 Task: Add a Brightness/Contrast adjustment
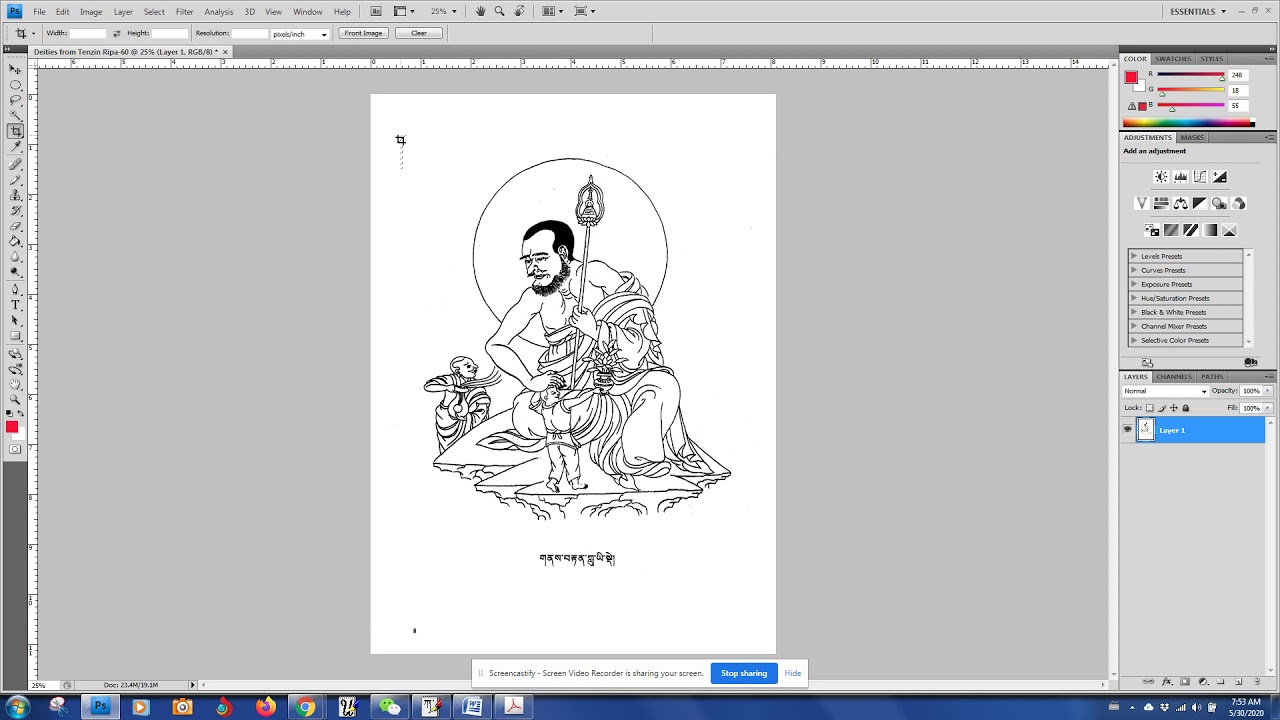(x=1161, y=177)
